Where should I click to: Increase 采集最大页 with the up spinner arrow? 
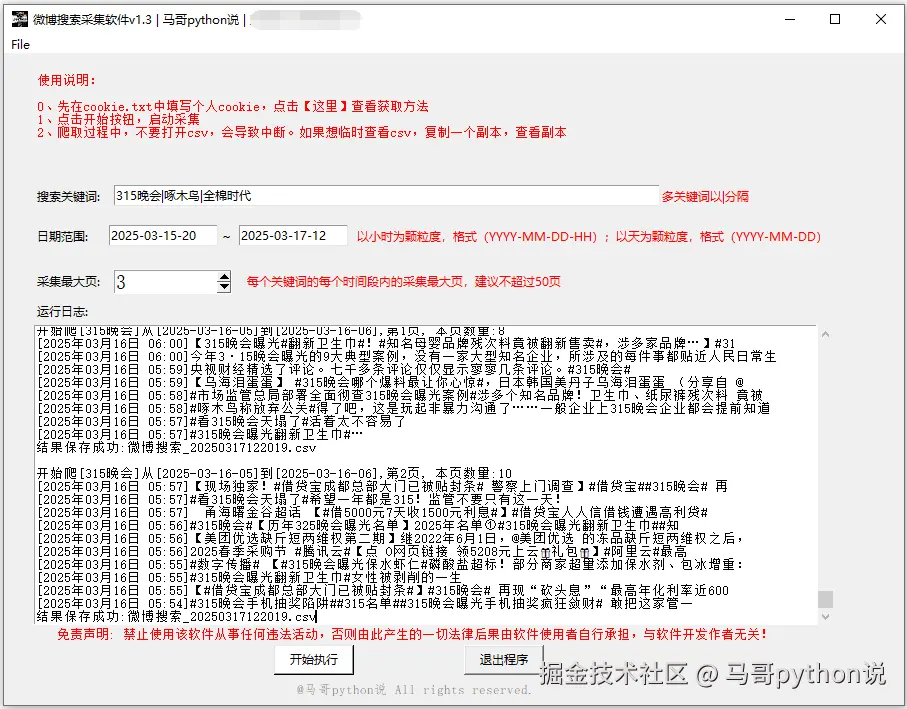(224, 276)
